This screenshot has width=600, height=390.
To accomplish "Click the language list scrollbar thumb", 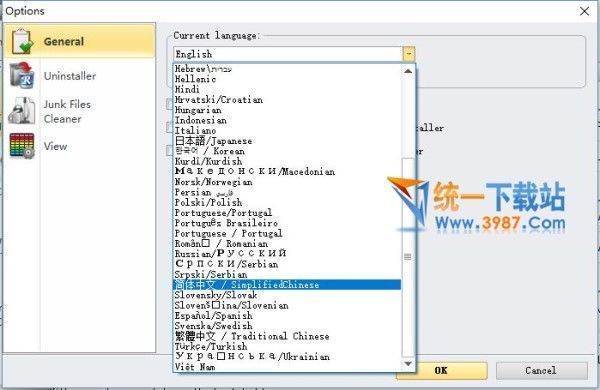I will [x=408, y=257].
